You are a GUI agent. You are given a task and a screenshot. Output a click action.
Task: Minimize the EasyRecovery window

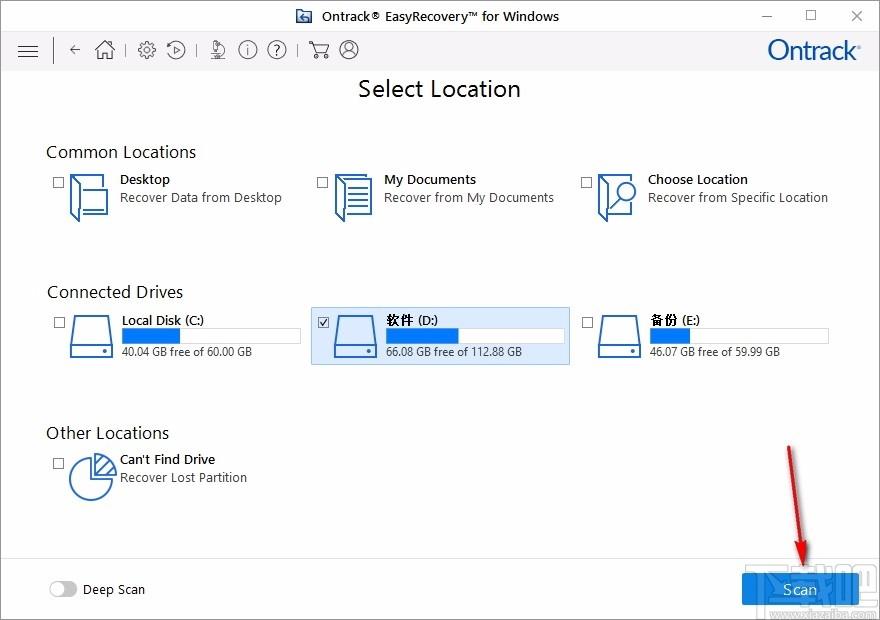coord(767,16)
